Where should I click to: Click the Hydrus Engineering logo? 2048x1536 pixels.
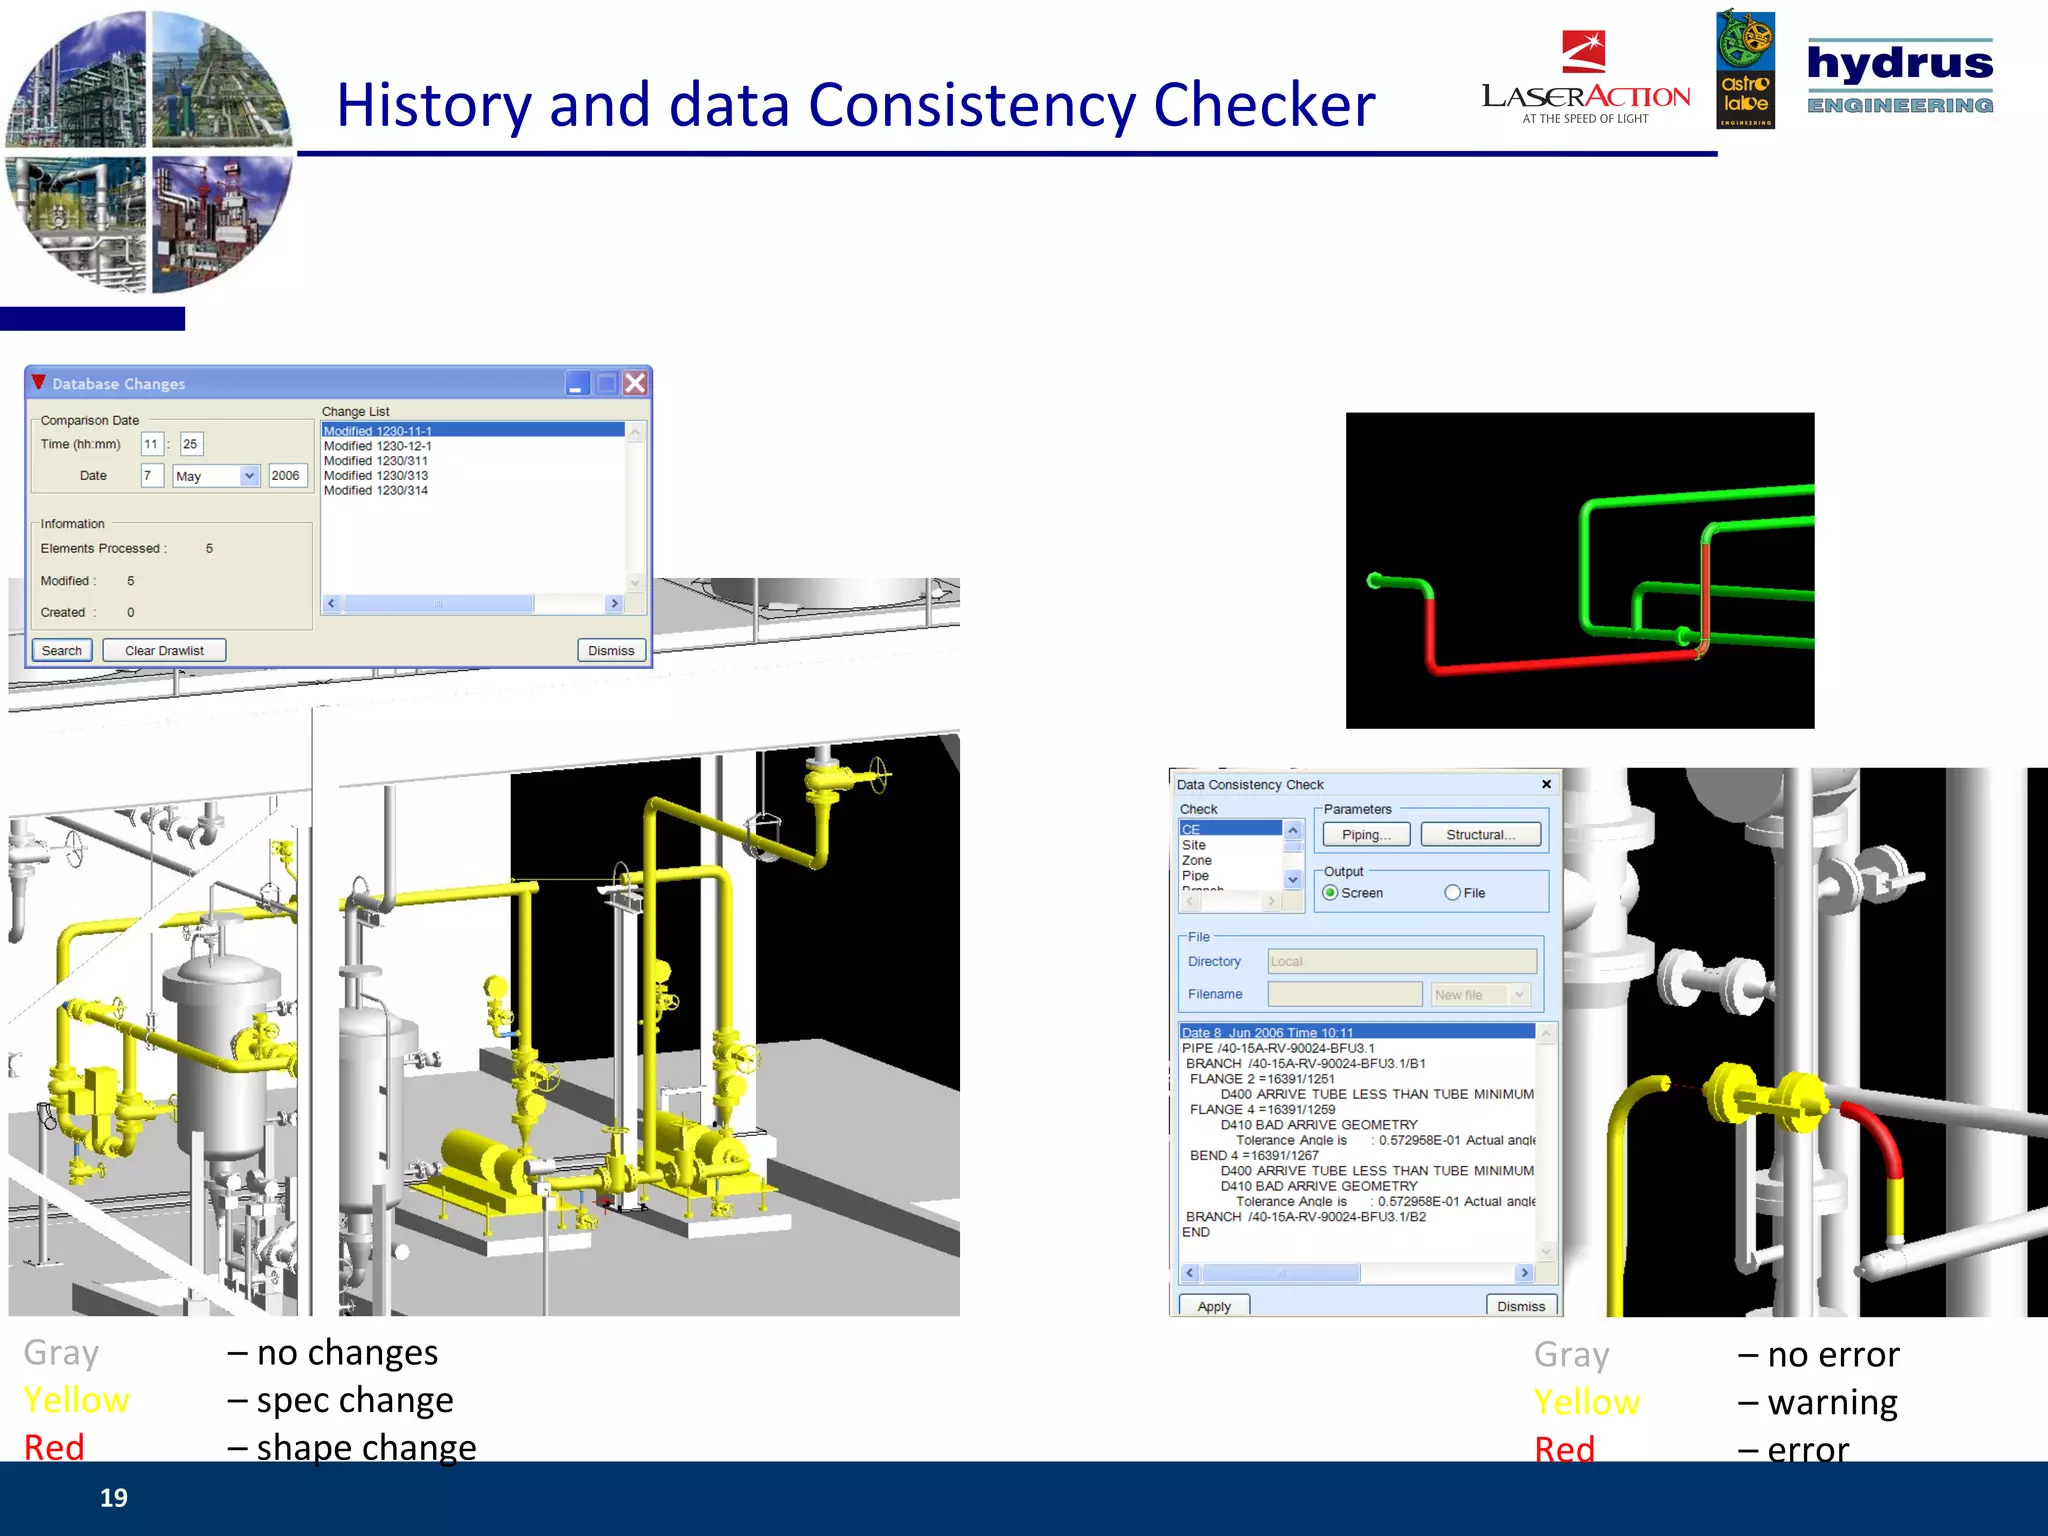[x=1900, y=77]
